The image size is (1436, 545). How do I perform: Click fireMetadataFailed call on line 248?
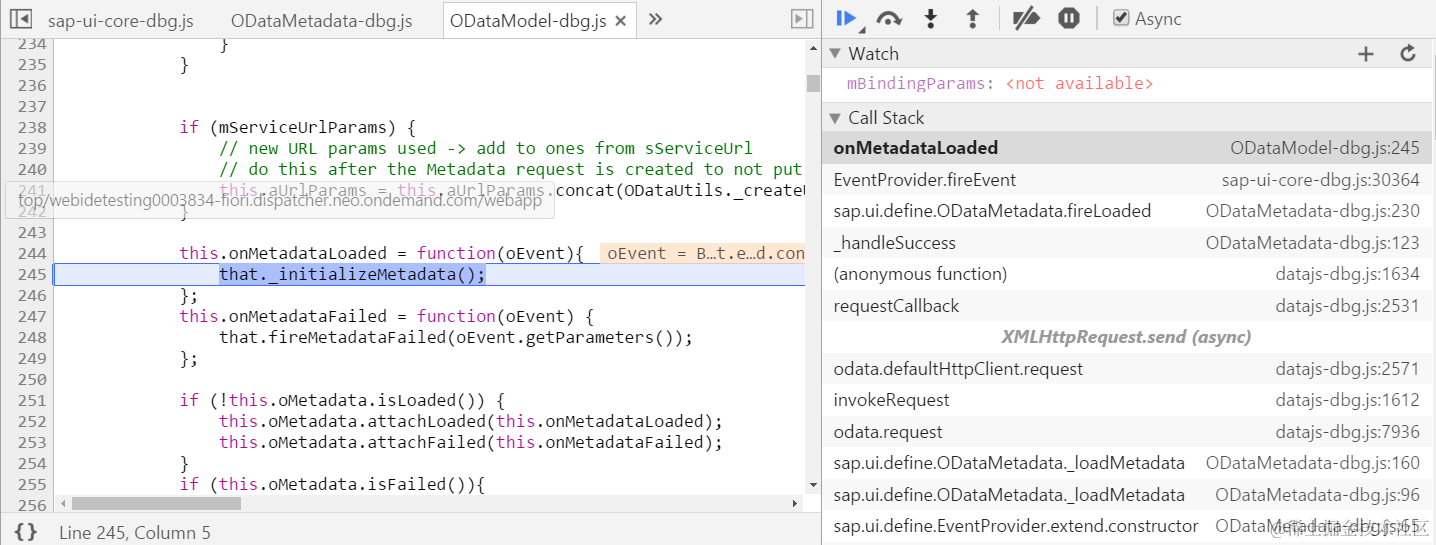pos(456,337)
